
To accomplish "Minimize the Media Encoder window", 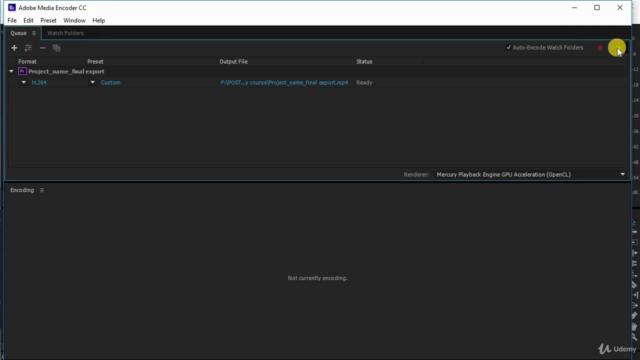I will [x=574, y=7].
